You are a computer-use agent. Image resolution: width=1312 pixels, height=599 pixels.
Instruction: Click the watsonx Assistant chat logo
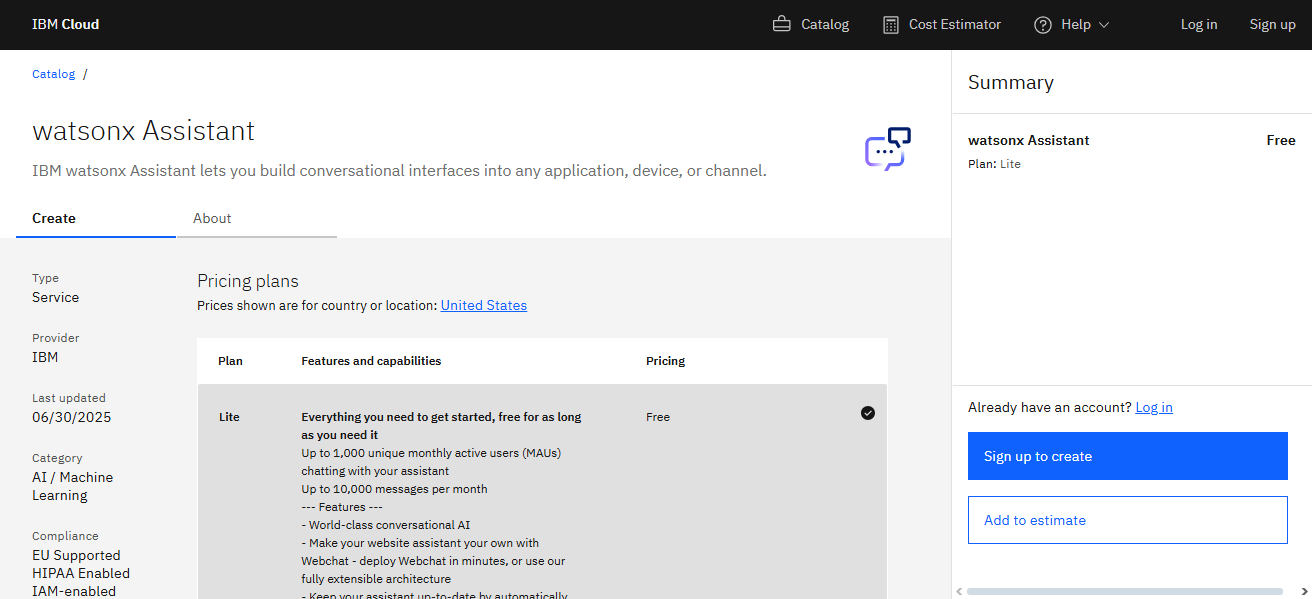[888, 149]
